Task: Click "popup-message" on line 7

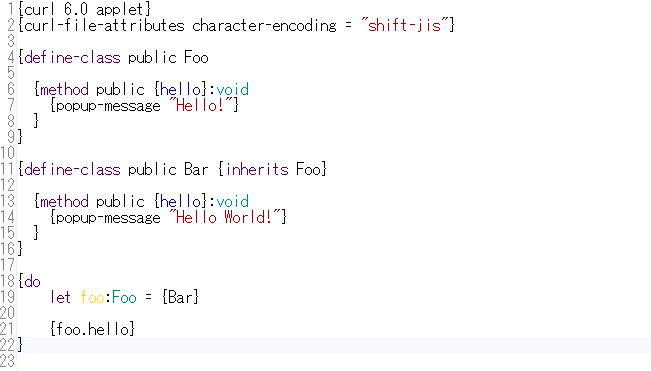Action: pos(108,105)
